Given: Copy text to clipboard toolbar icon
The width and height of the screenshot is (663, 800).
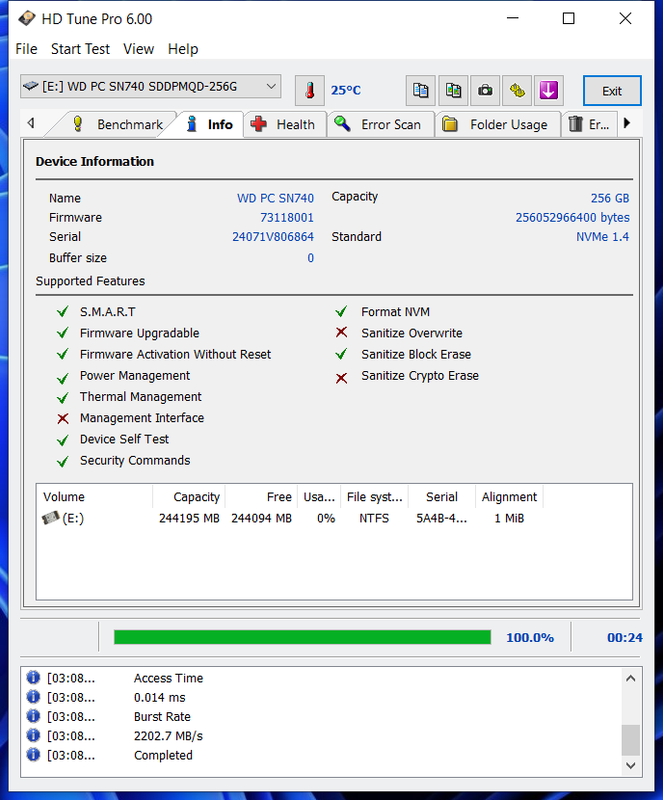Looking at the screenshot, I should click(421, 90).
